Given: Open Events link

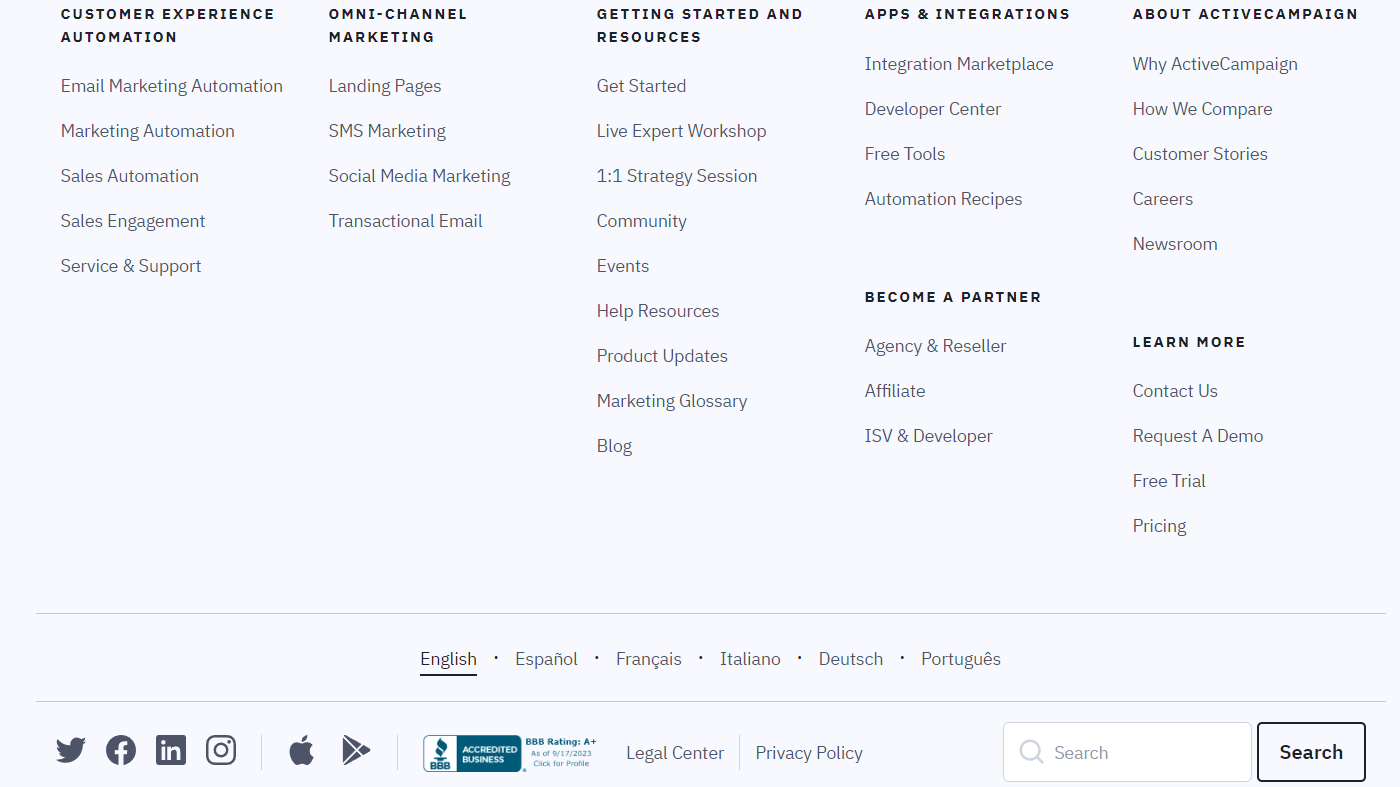Looking at the screenshot, I should point(623,266).
